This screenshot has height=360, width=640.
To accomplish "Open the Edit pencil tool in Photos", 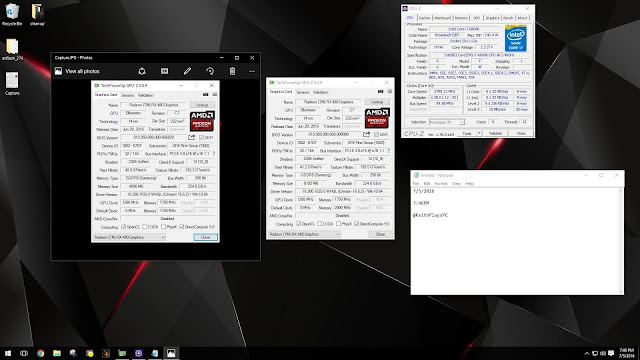I will coord(187,71).
